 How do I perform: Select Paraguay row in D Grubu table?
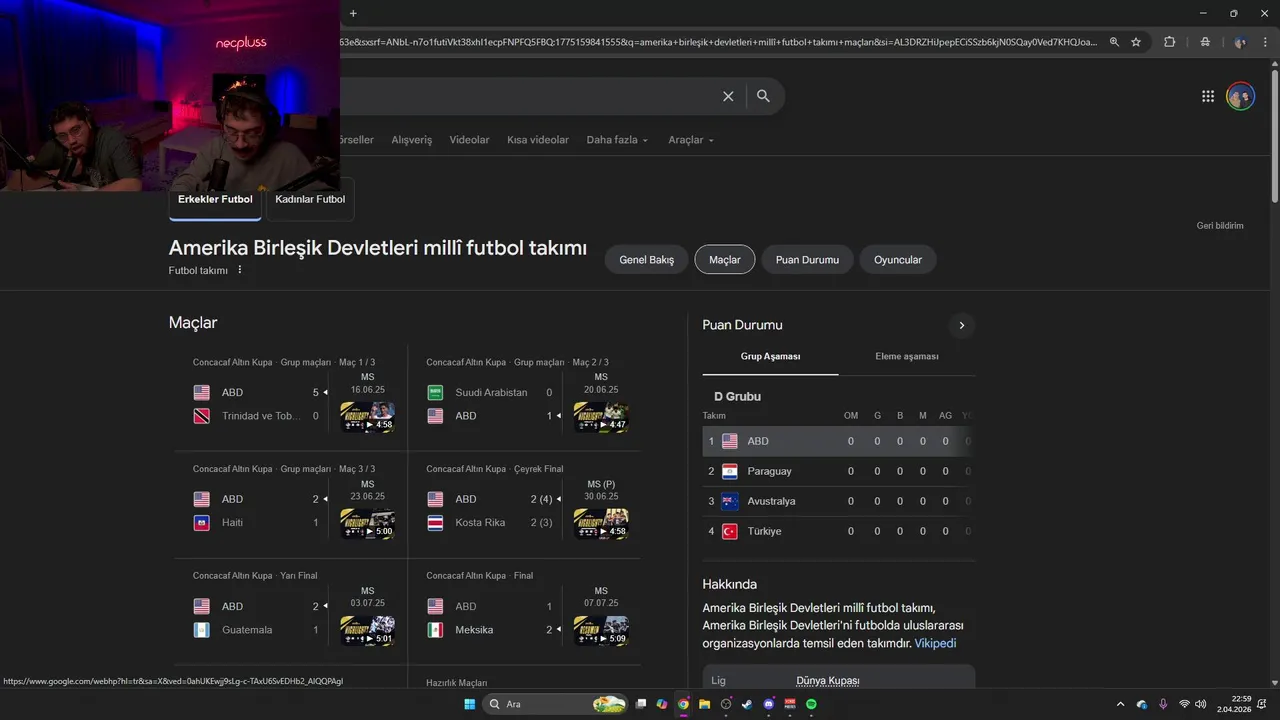point(839,471)
